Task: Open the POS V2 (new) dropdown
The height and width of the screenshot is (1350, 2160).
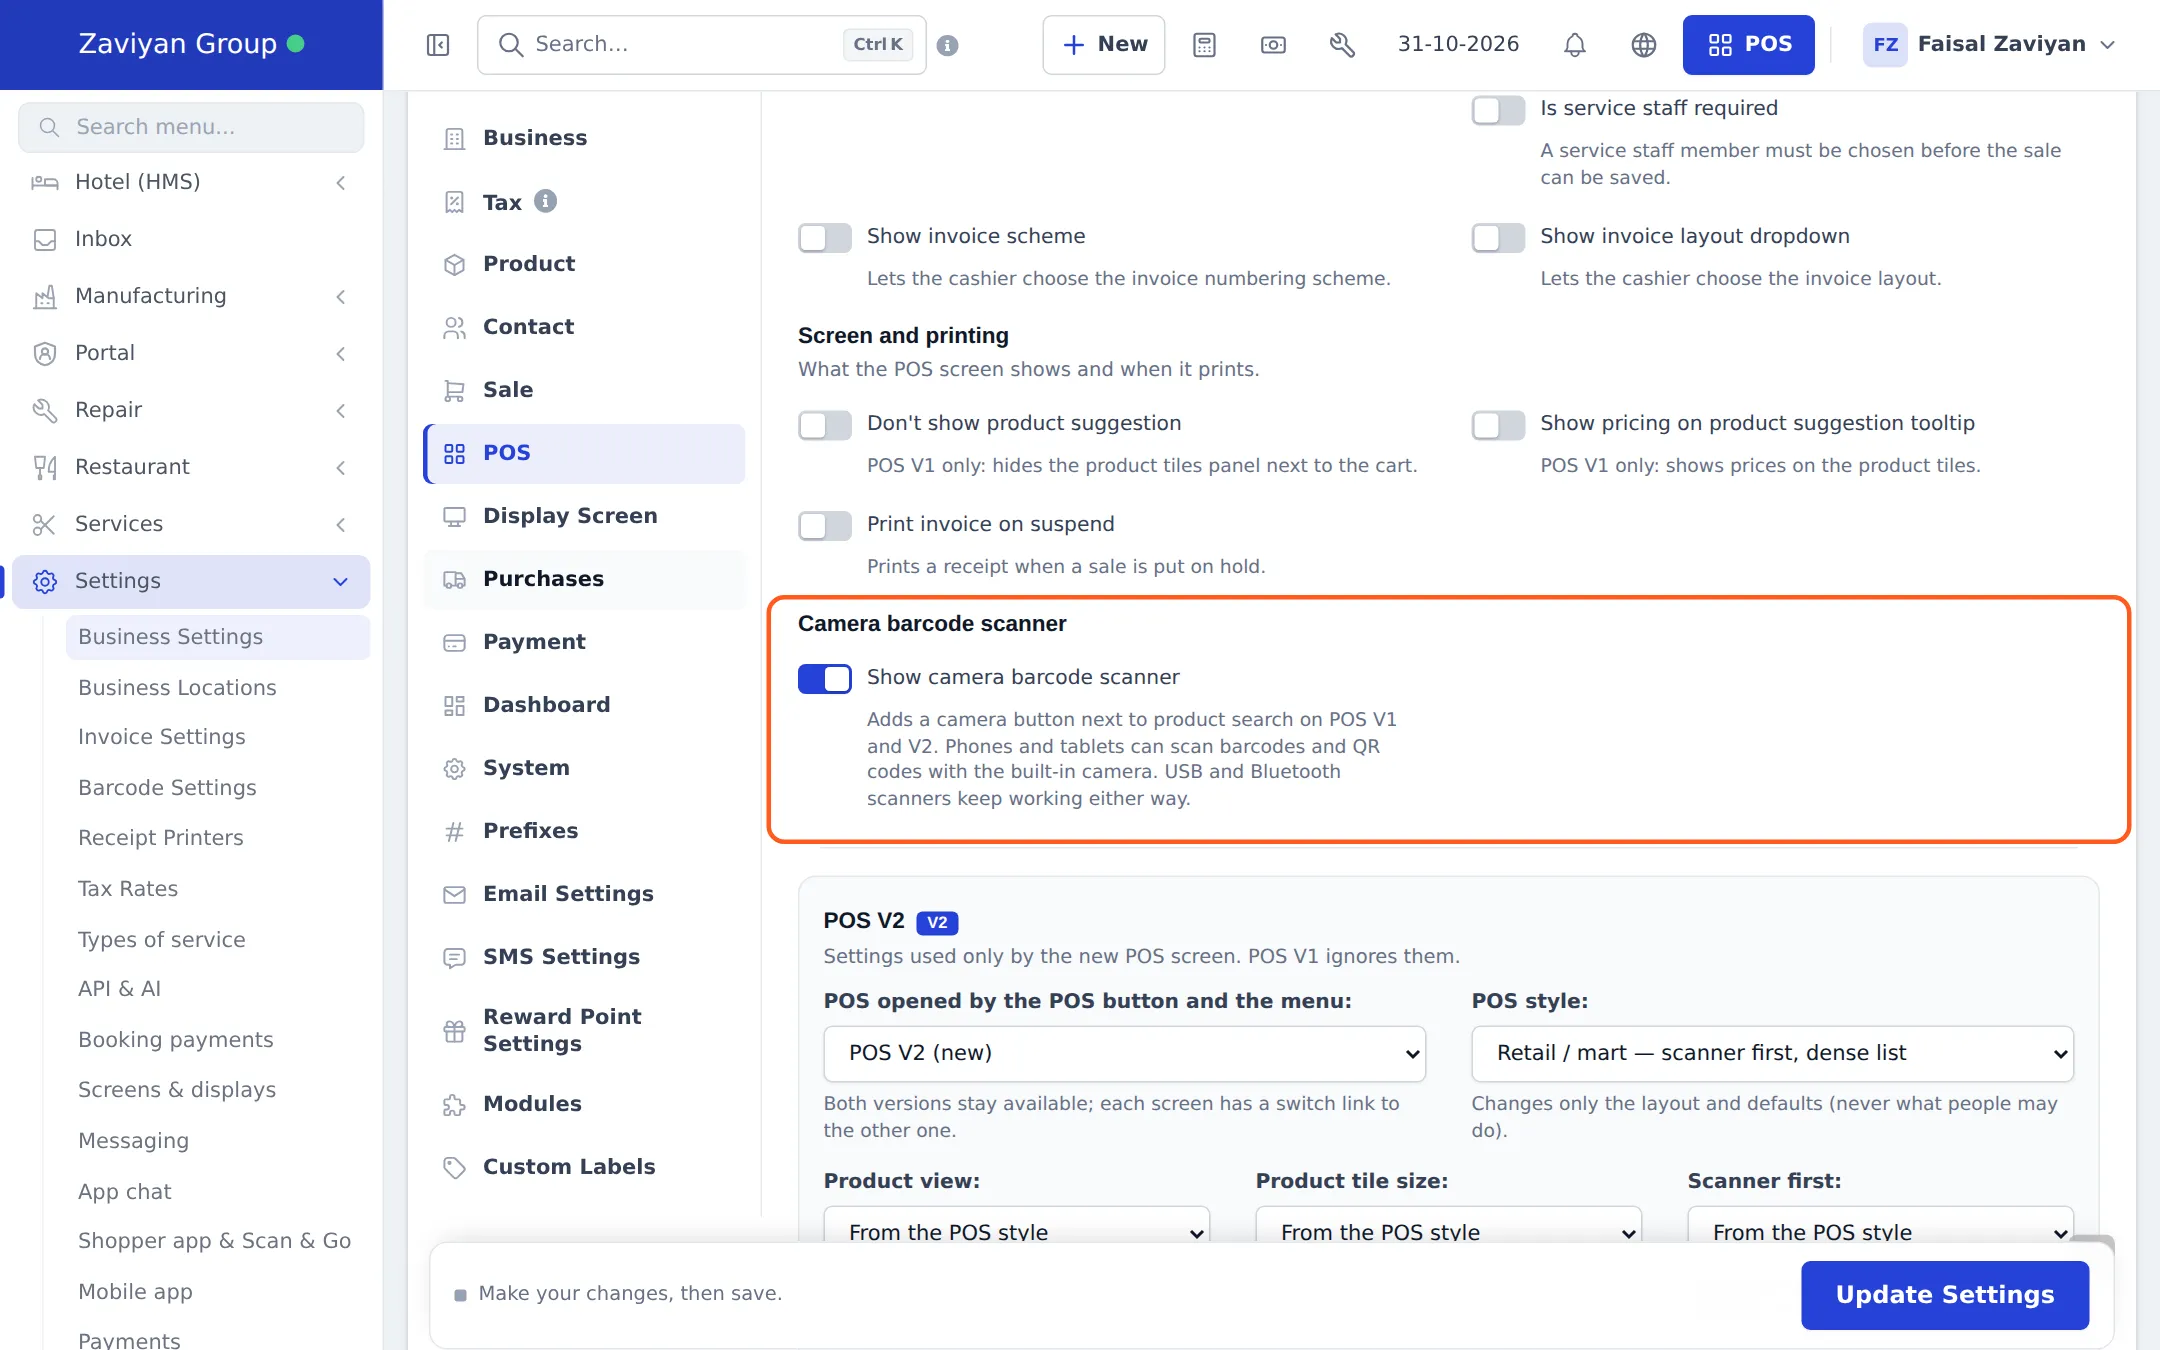Action: click(x=1124, y=1053)
